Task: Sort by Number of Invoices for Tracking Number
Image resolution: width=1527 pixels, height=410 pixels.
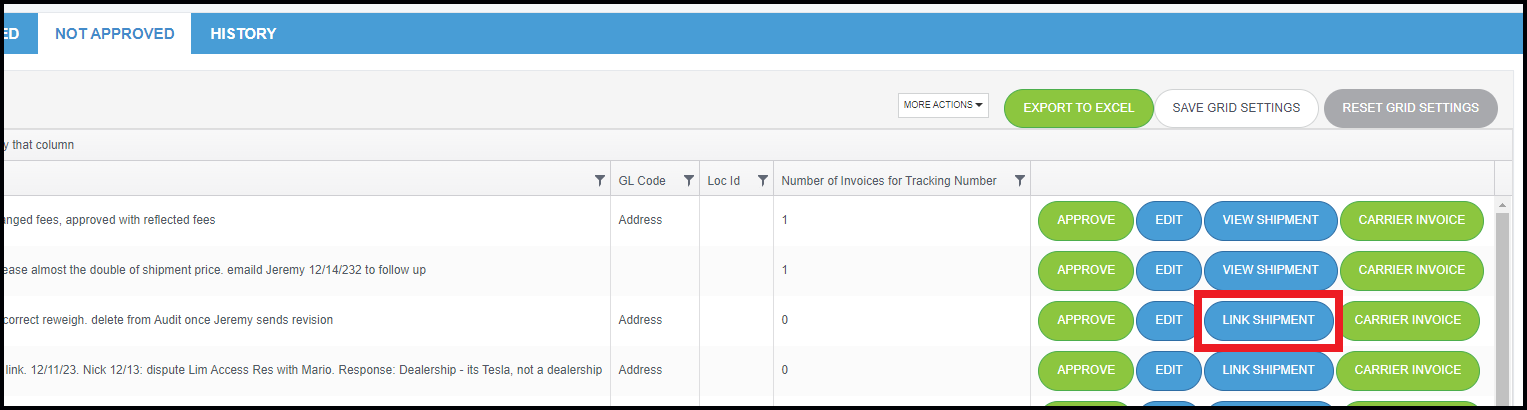Action: (889, 181)
